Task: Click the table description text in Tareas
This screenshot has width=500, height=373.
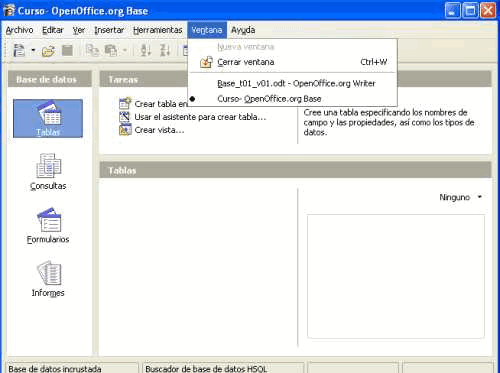Action: click(389, 122)
